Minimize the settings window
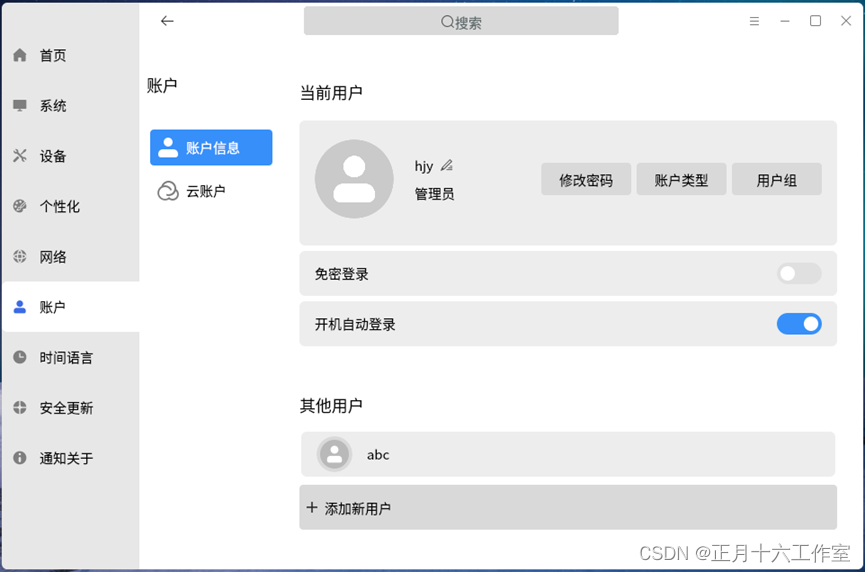This screenshot has height=572, width=865. coord(784,21)
